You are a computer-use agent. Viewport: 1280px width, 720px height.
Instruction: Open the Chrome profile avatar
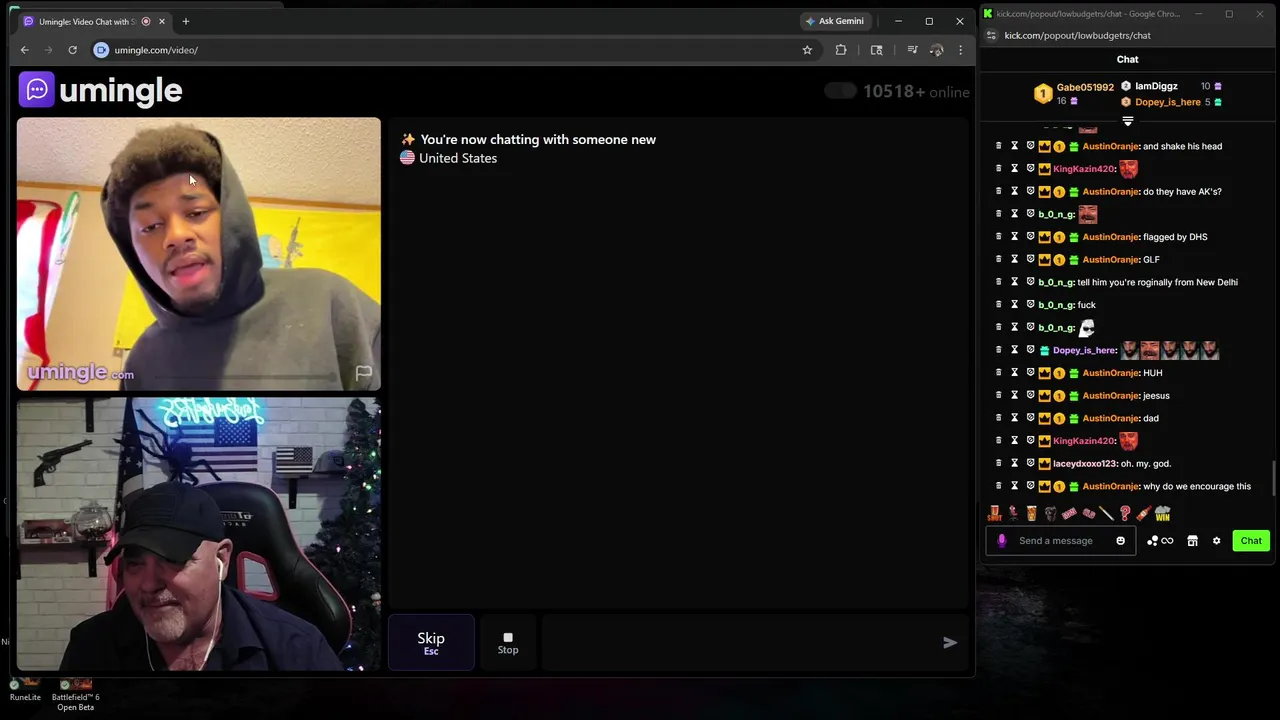point(936,50)
